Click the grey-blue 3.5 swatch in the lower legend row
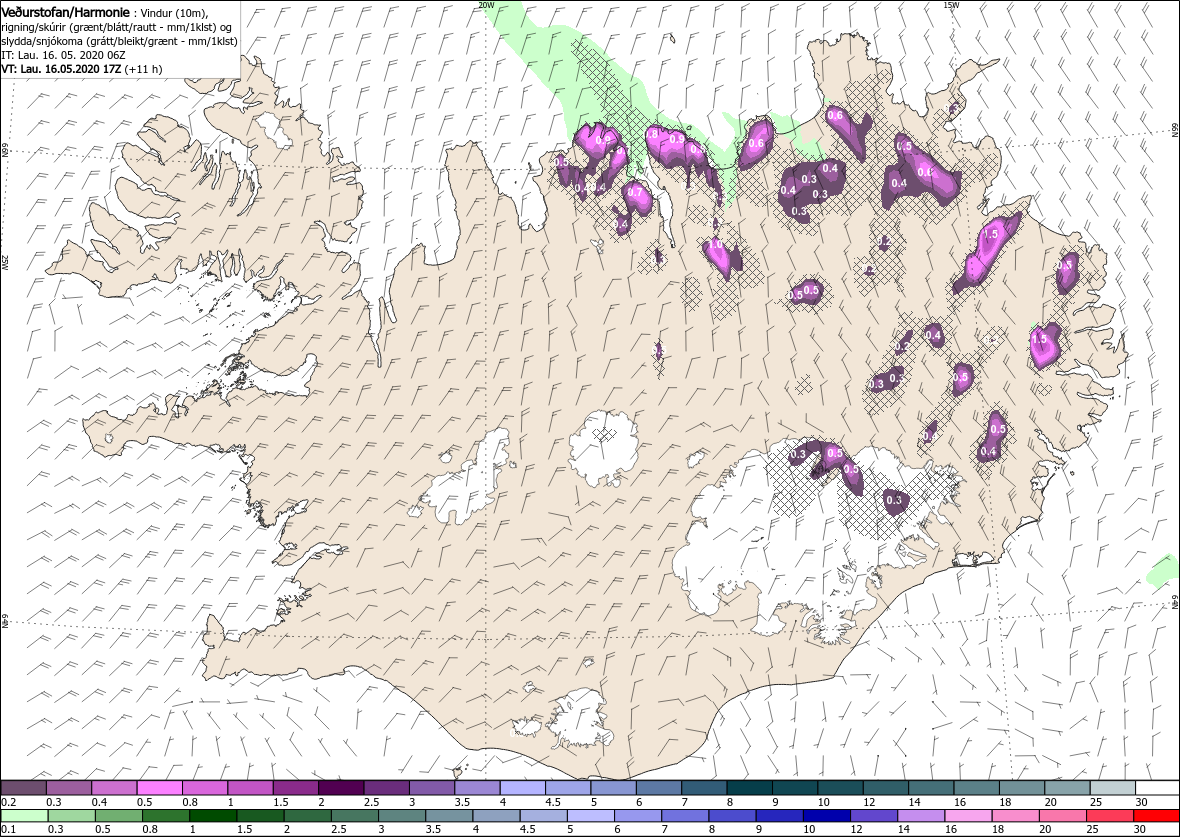This screenshot has width=1180, height=837. click(x=449, y=816)
